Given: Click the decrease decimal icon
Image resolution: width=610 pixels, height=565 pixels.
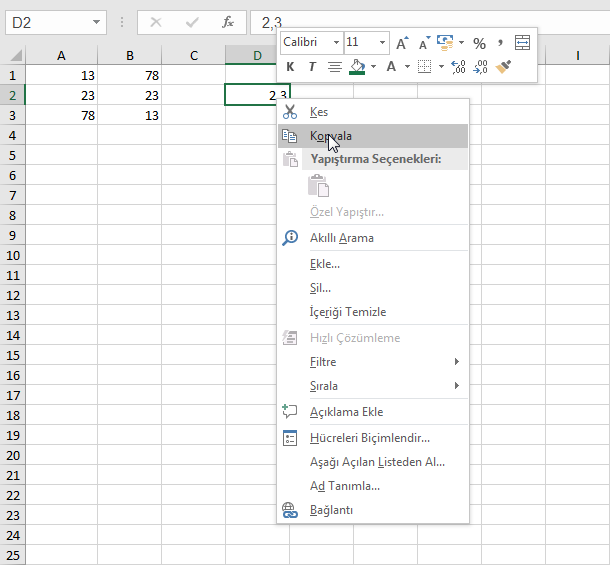Looking at the screenshot, I should (480, 67).
